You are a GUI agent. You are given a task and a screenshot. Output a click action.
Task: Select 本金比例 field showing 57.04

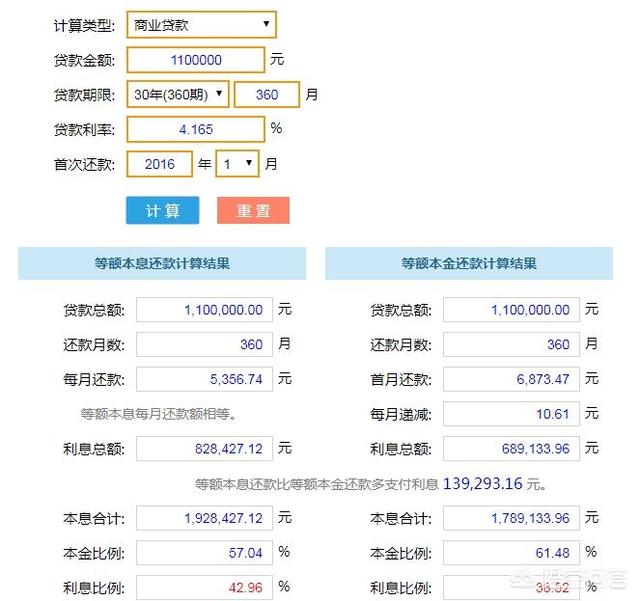pos(204,553)
